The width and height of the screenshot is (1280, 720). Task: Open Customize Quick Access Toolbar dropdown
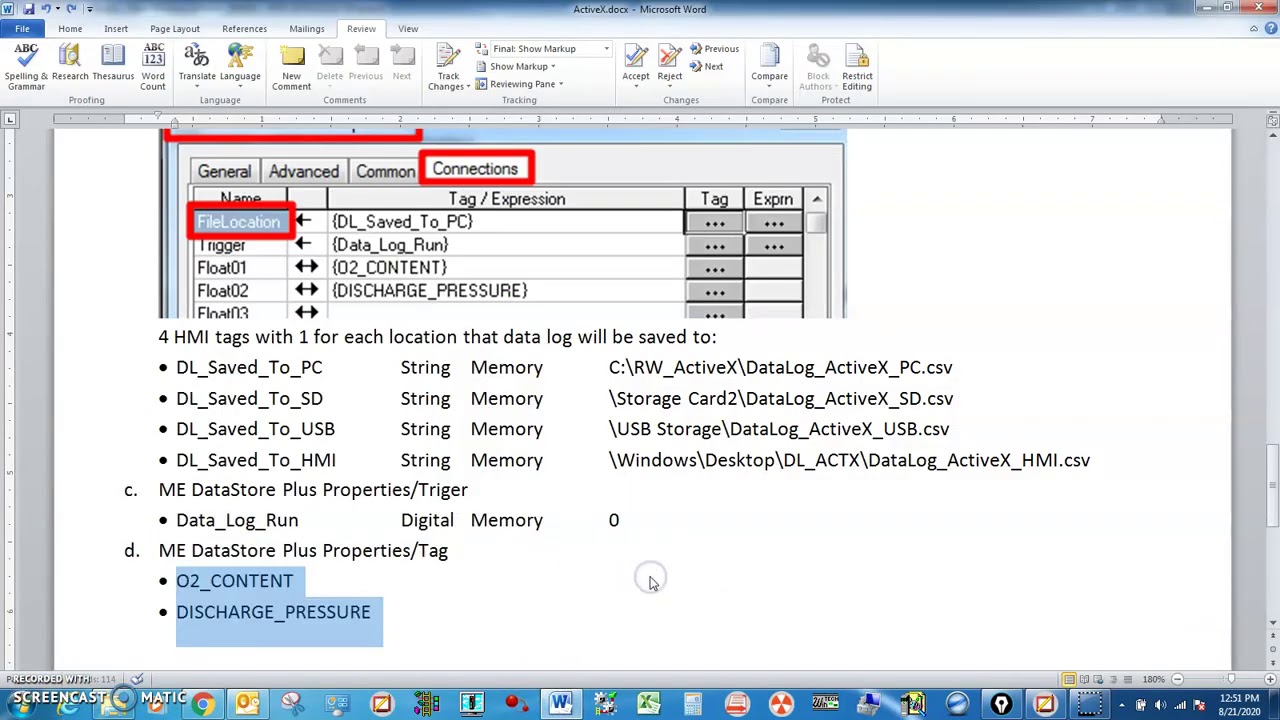(x=89, y=9)
